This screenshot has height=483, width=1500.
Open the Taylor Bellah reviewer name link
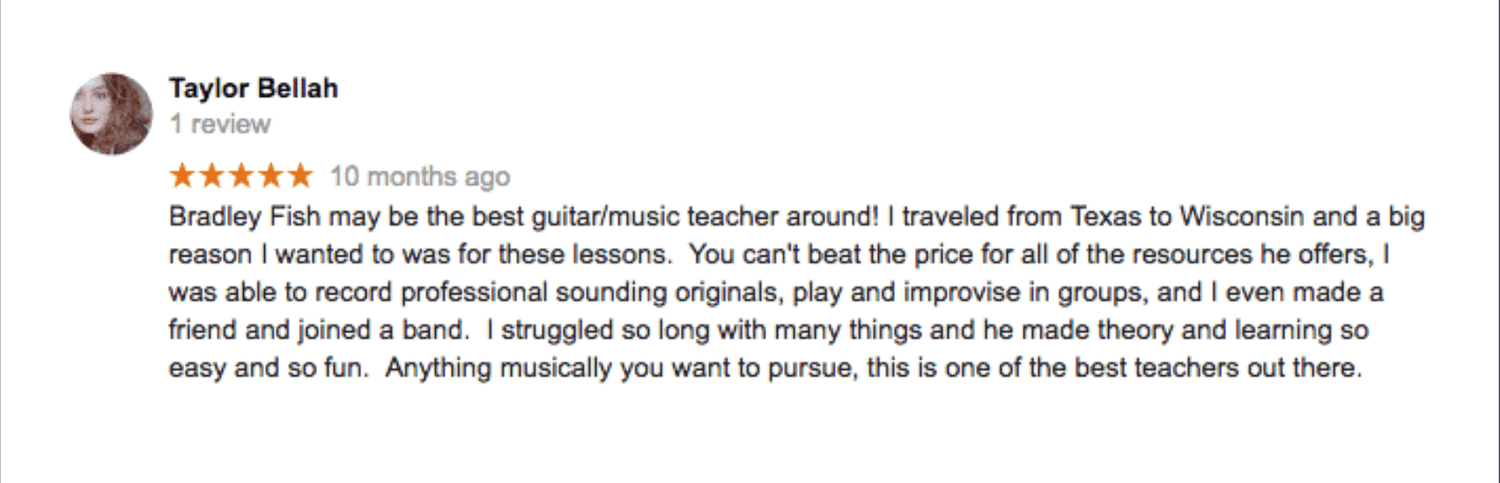click(253, 89)
